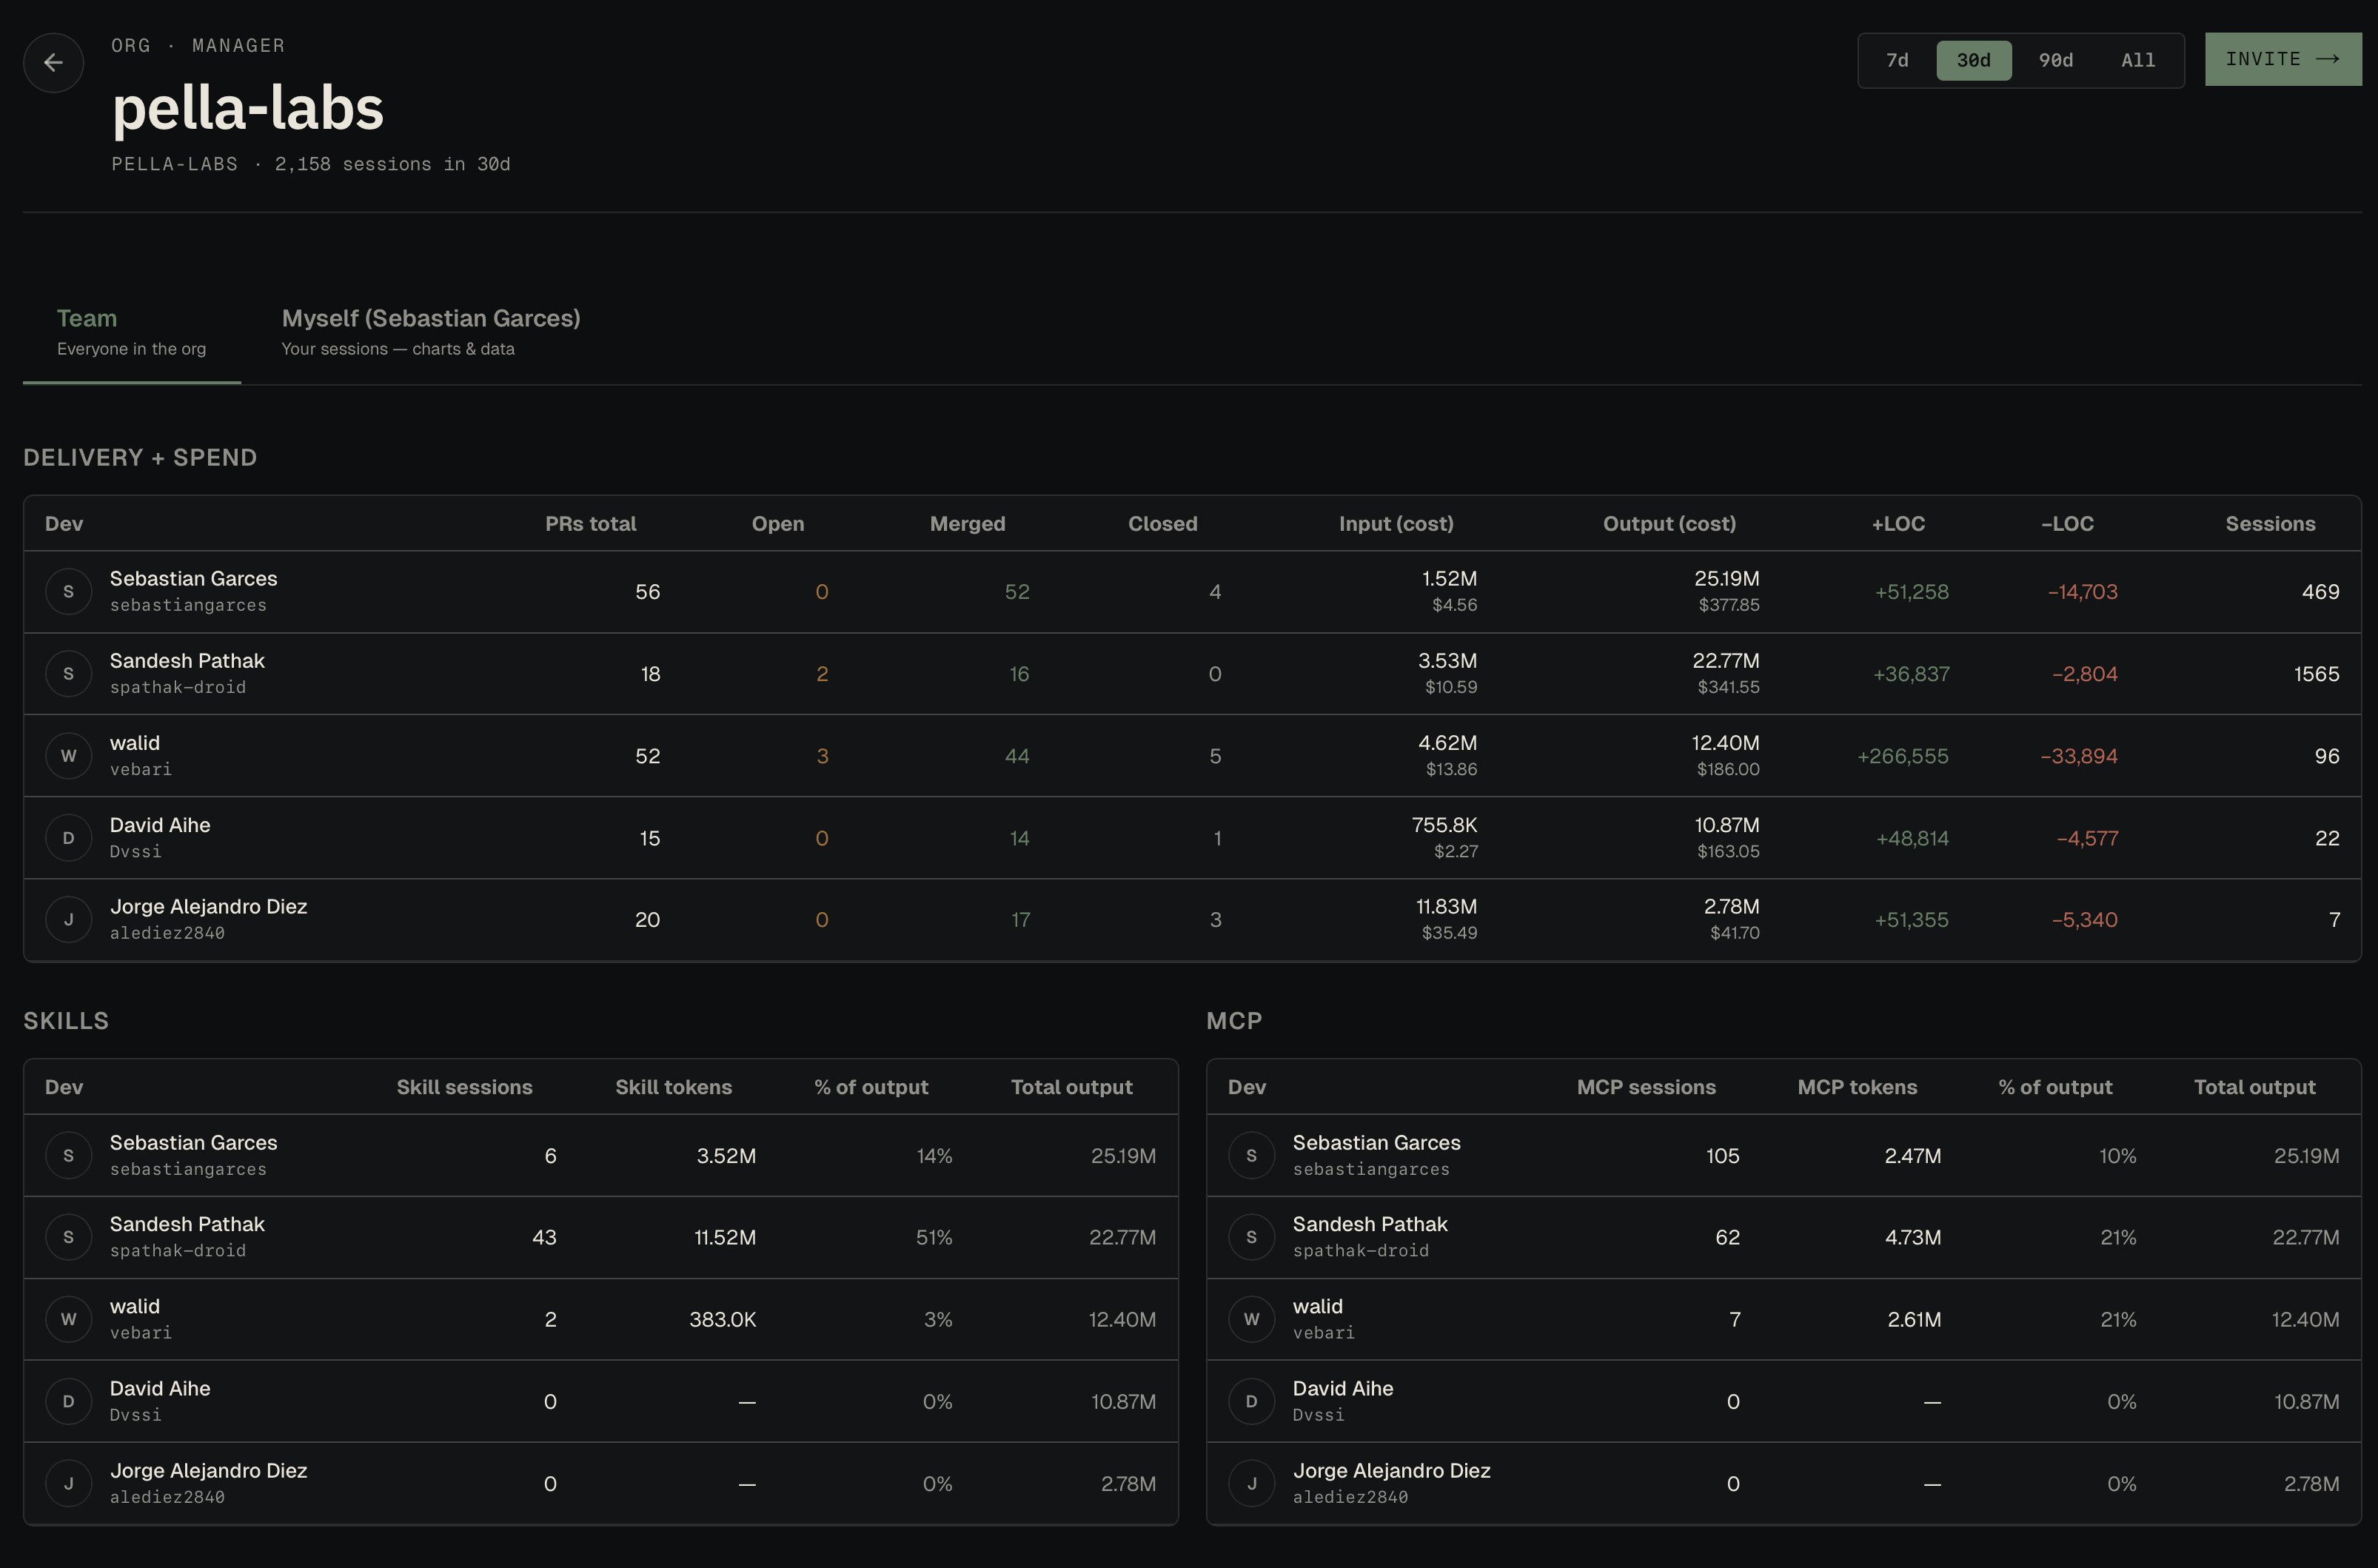2378x1568 pixels.
Task: Click walid avatar in Skills table
Action: [68, 1319]
